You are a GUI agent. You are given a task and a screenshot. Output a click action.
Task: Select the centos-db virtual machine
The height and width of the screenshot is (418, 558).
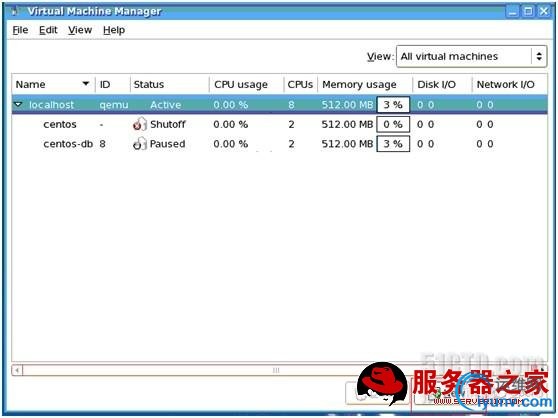coord(279,144)
